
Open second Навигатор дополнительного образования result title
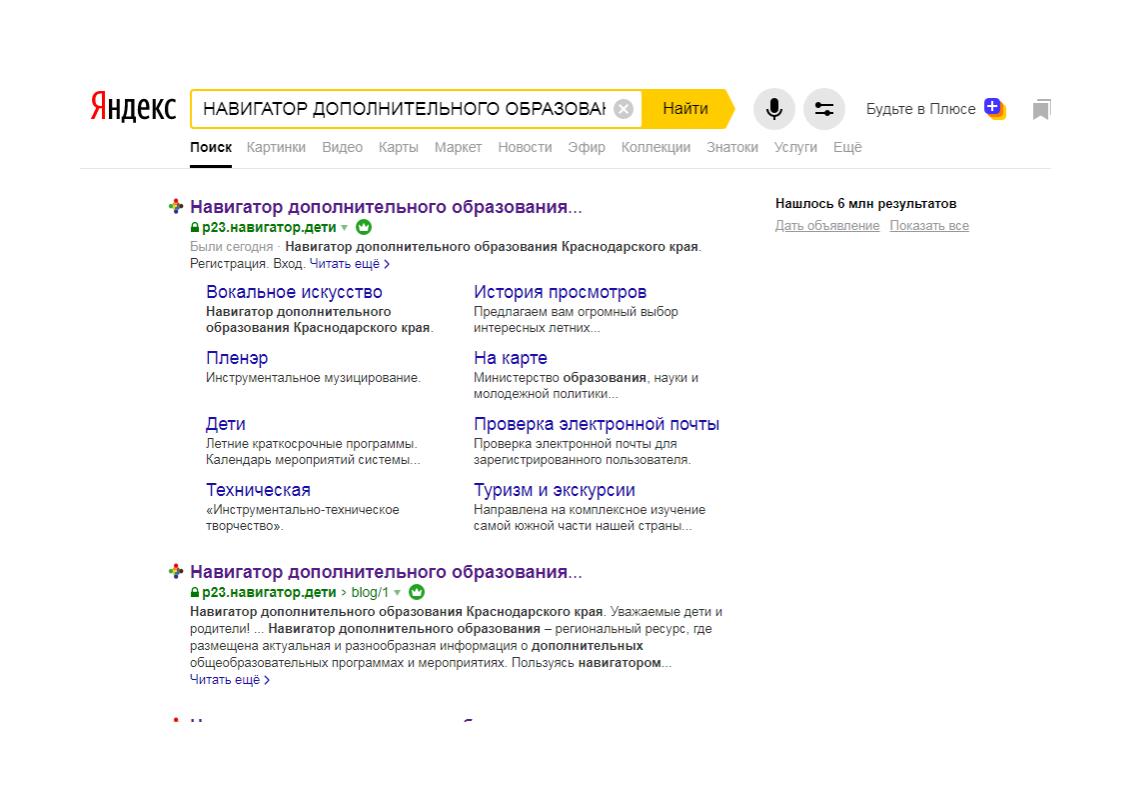click(386, 572)
